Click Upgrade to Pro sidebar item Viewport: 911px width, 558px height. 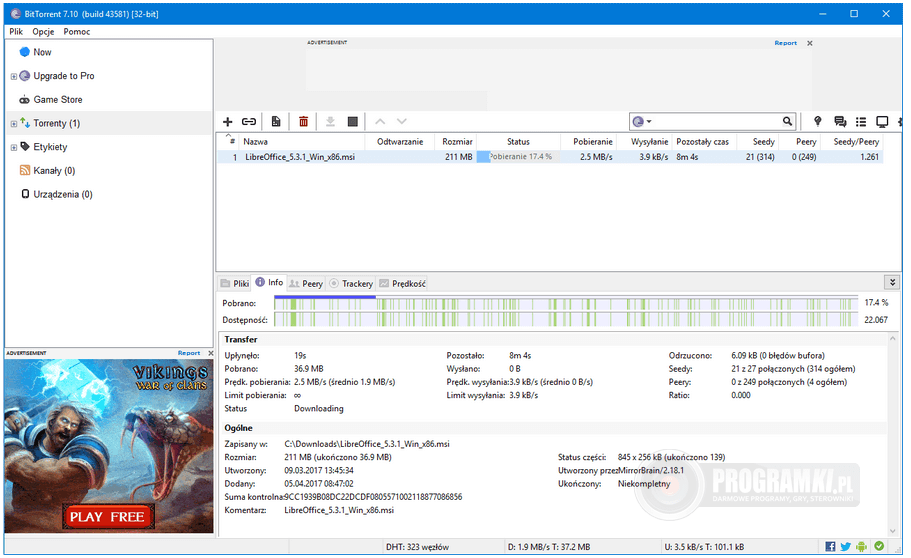(x=64, y=76)
